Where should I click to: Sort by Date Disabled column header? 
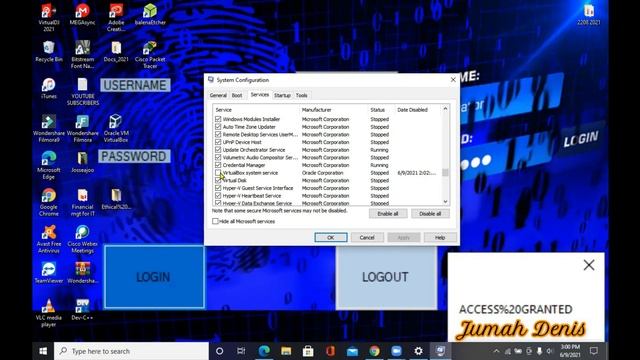418,110
